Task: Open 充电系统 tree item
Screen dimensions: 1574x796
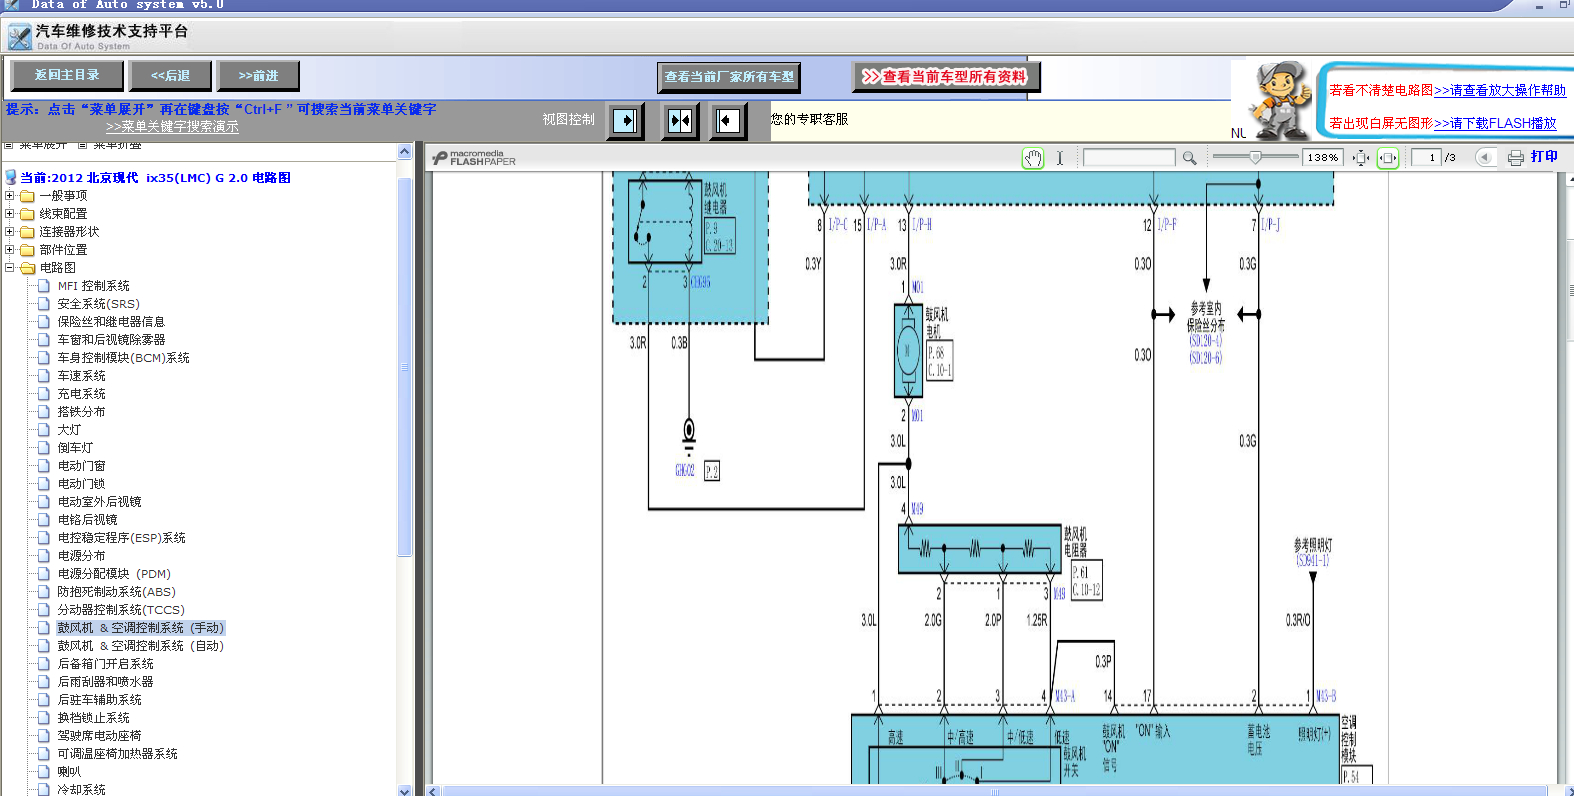Action: [x=81, y=394]
